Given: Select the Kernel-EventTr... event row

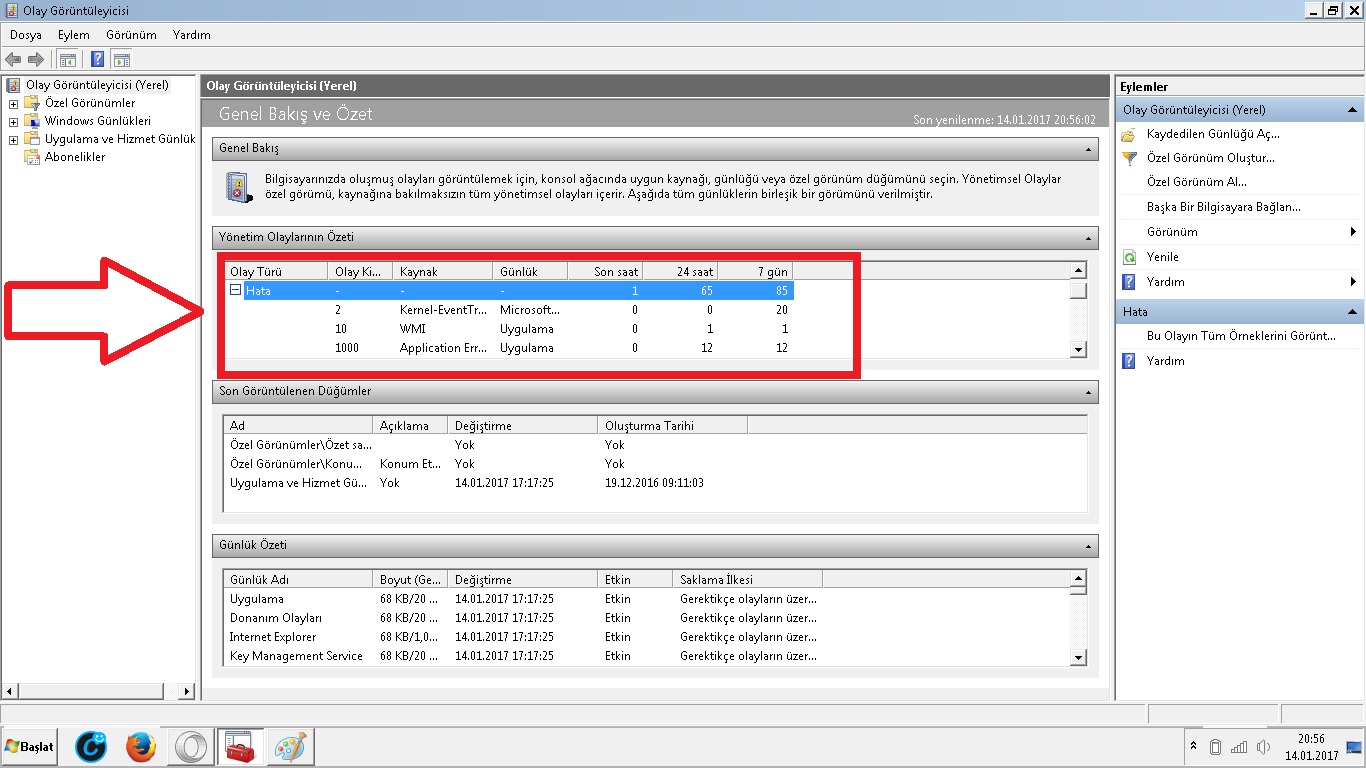Looking at the screenshot, I should tap(509, 310).
